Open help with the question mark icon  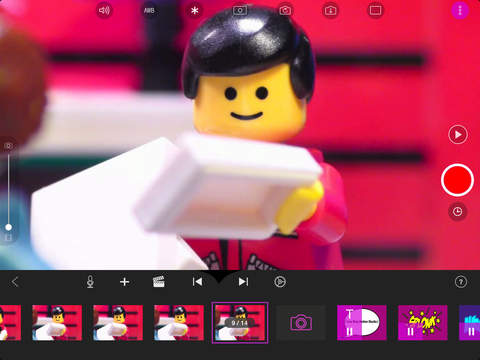tap(461, 282)
